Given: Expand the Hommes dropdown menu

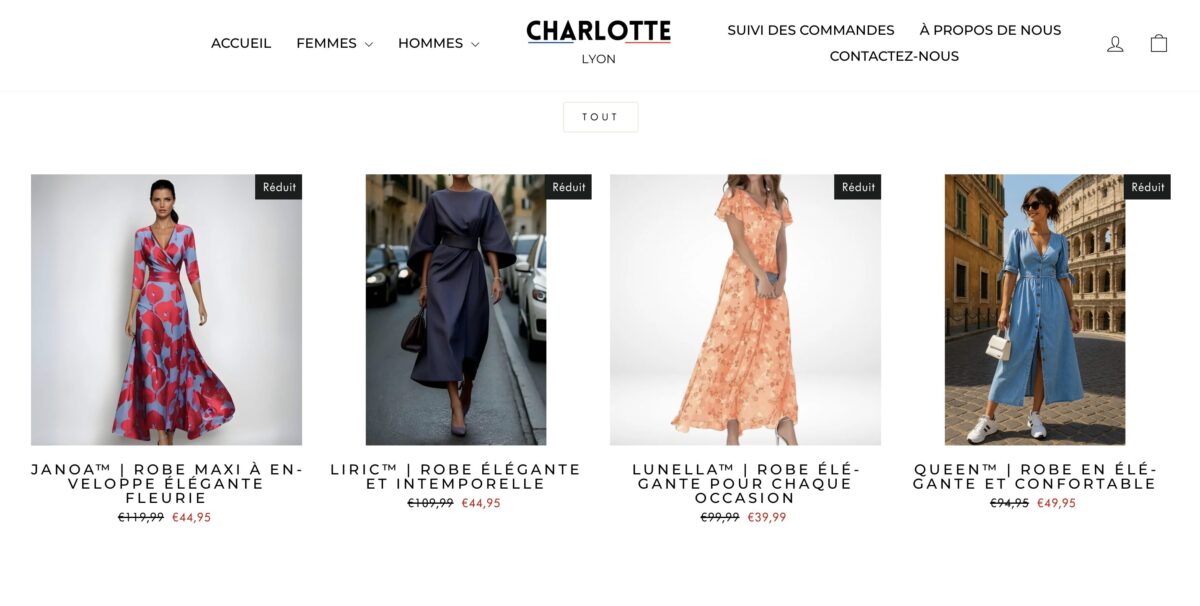Looking at the screenshot, I should (438, 43).
